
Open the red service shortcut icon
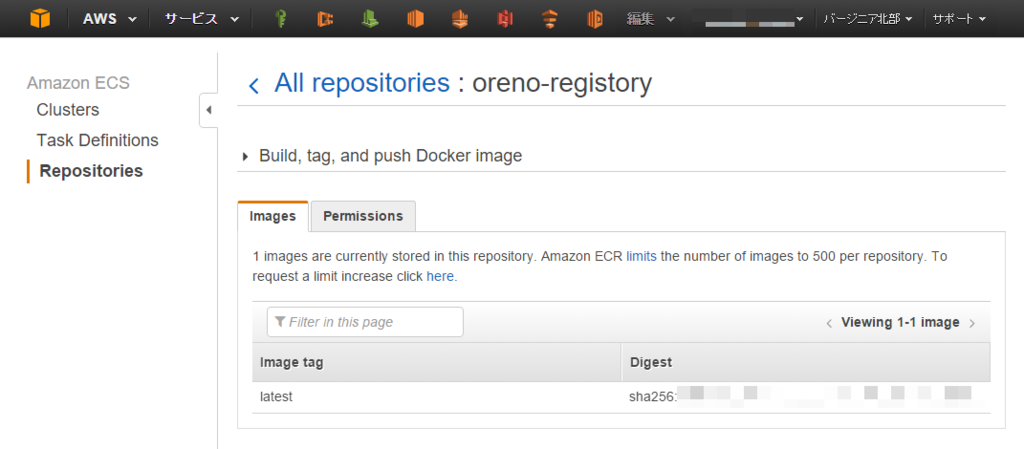pos(505,20)
